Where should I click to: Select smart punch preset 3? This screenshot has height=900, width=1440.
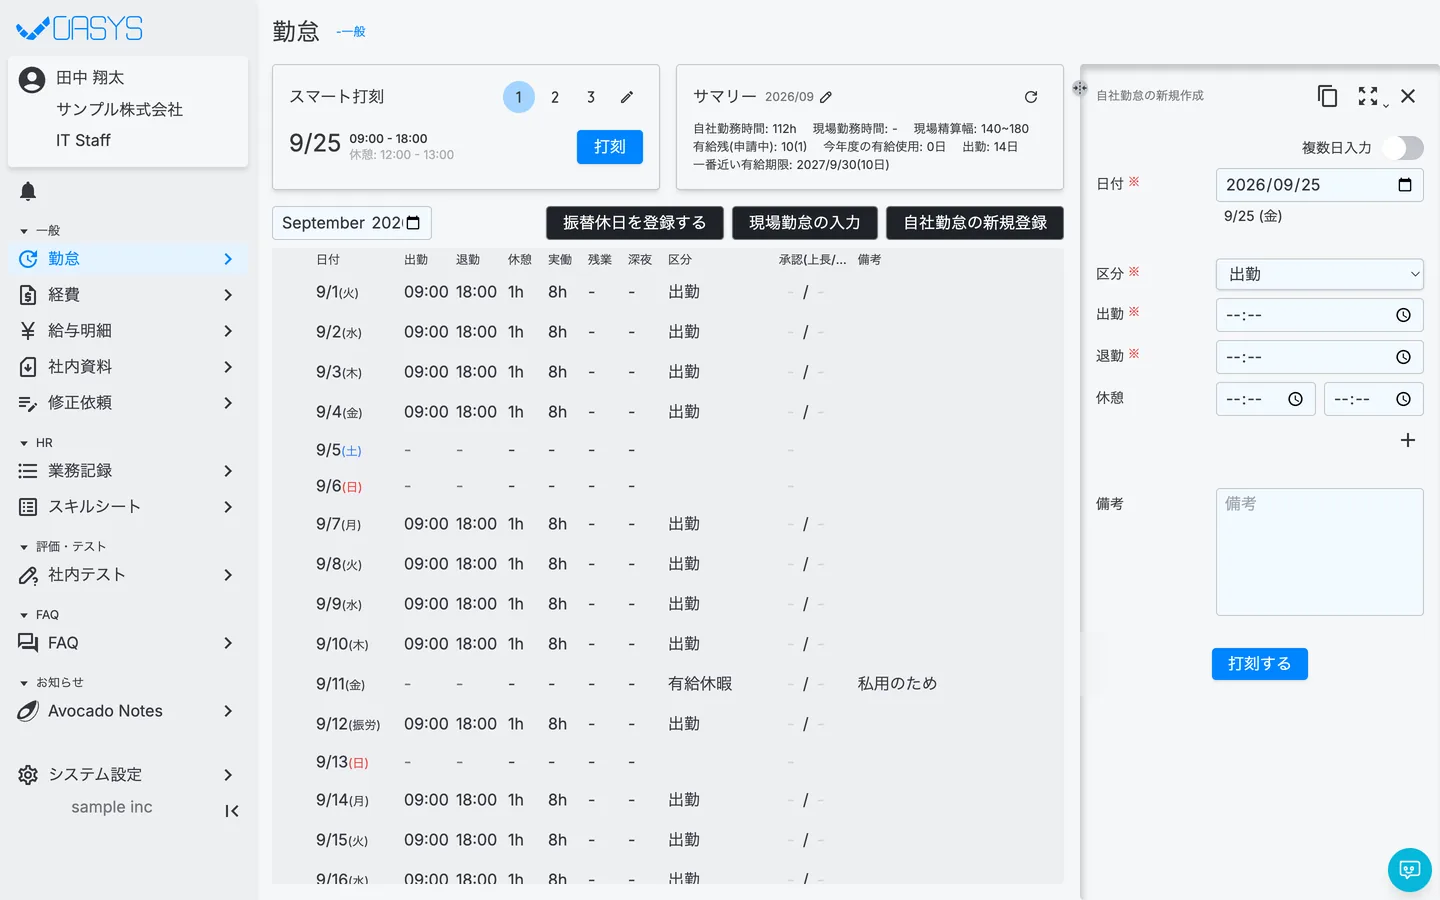coord(591,97)
